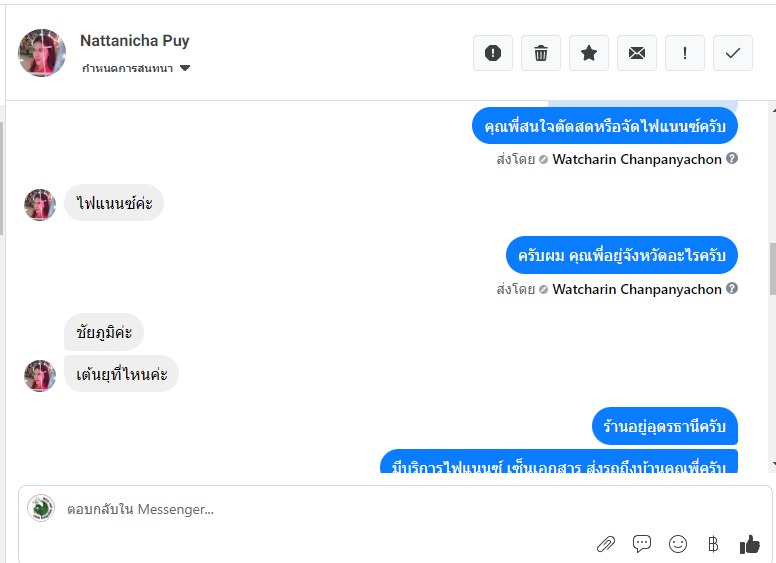The height and width of the screenshot is (563, 776).
Task: Expand the กำหนดการสนทนา dropdown
Action: [x=136, y=68]
